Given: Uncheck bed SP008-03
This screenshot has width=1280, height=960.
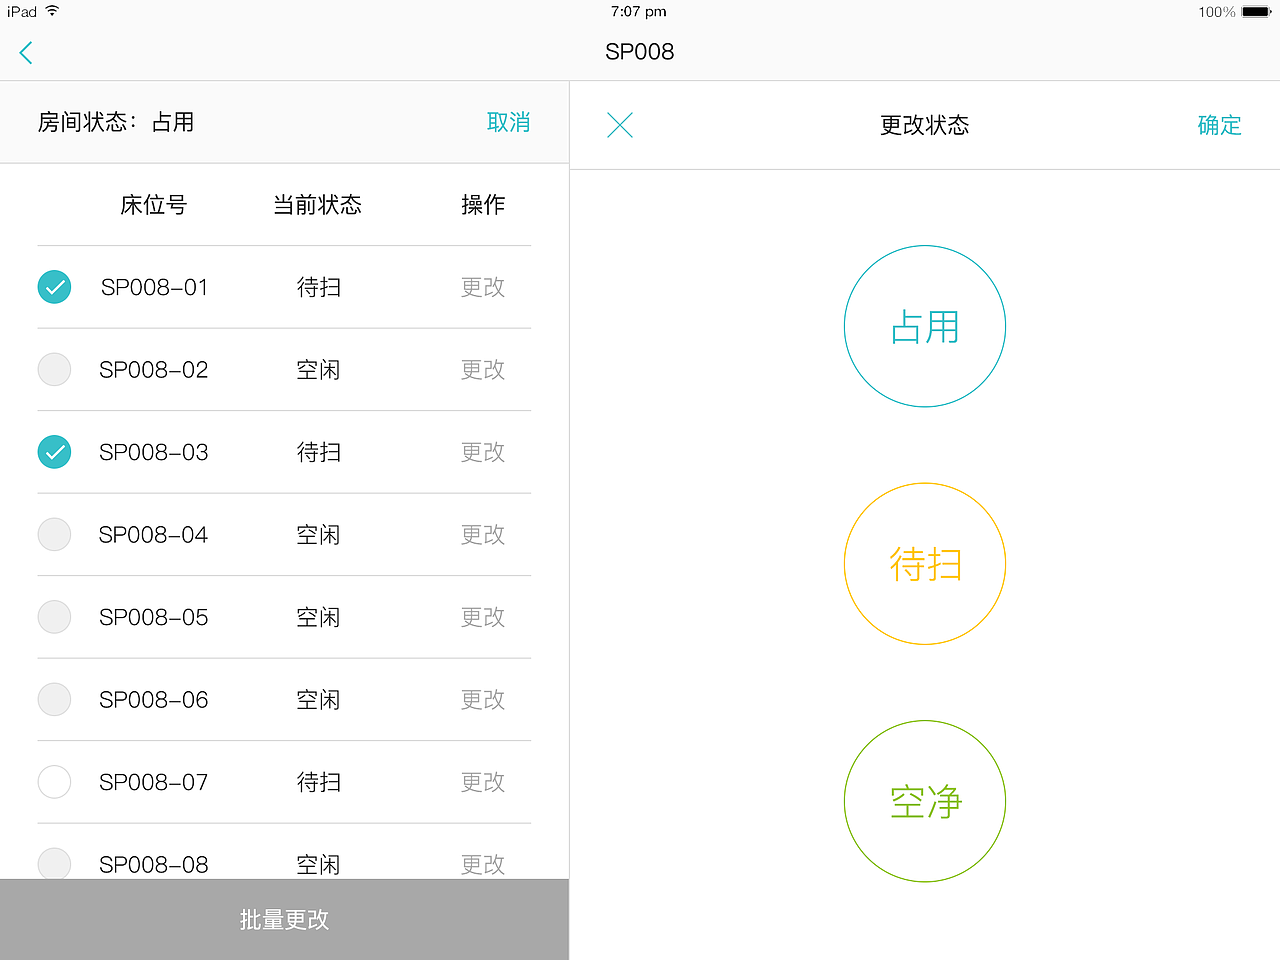Looking at the screenshot, I should tap(54, 452).
